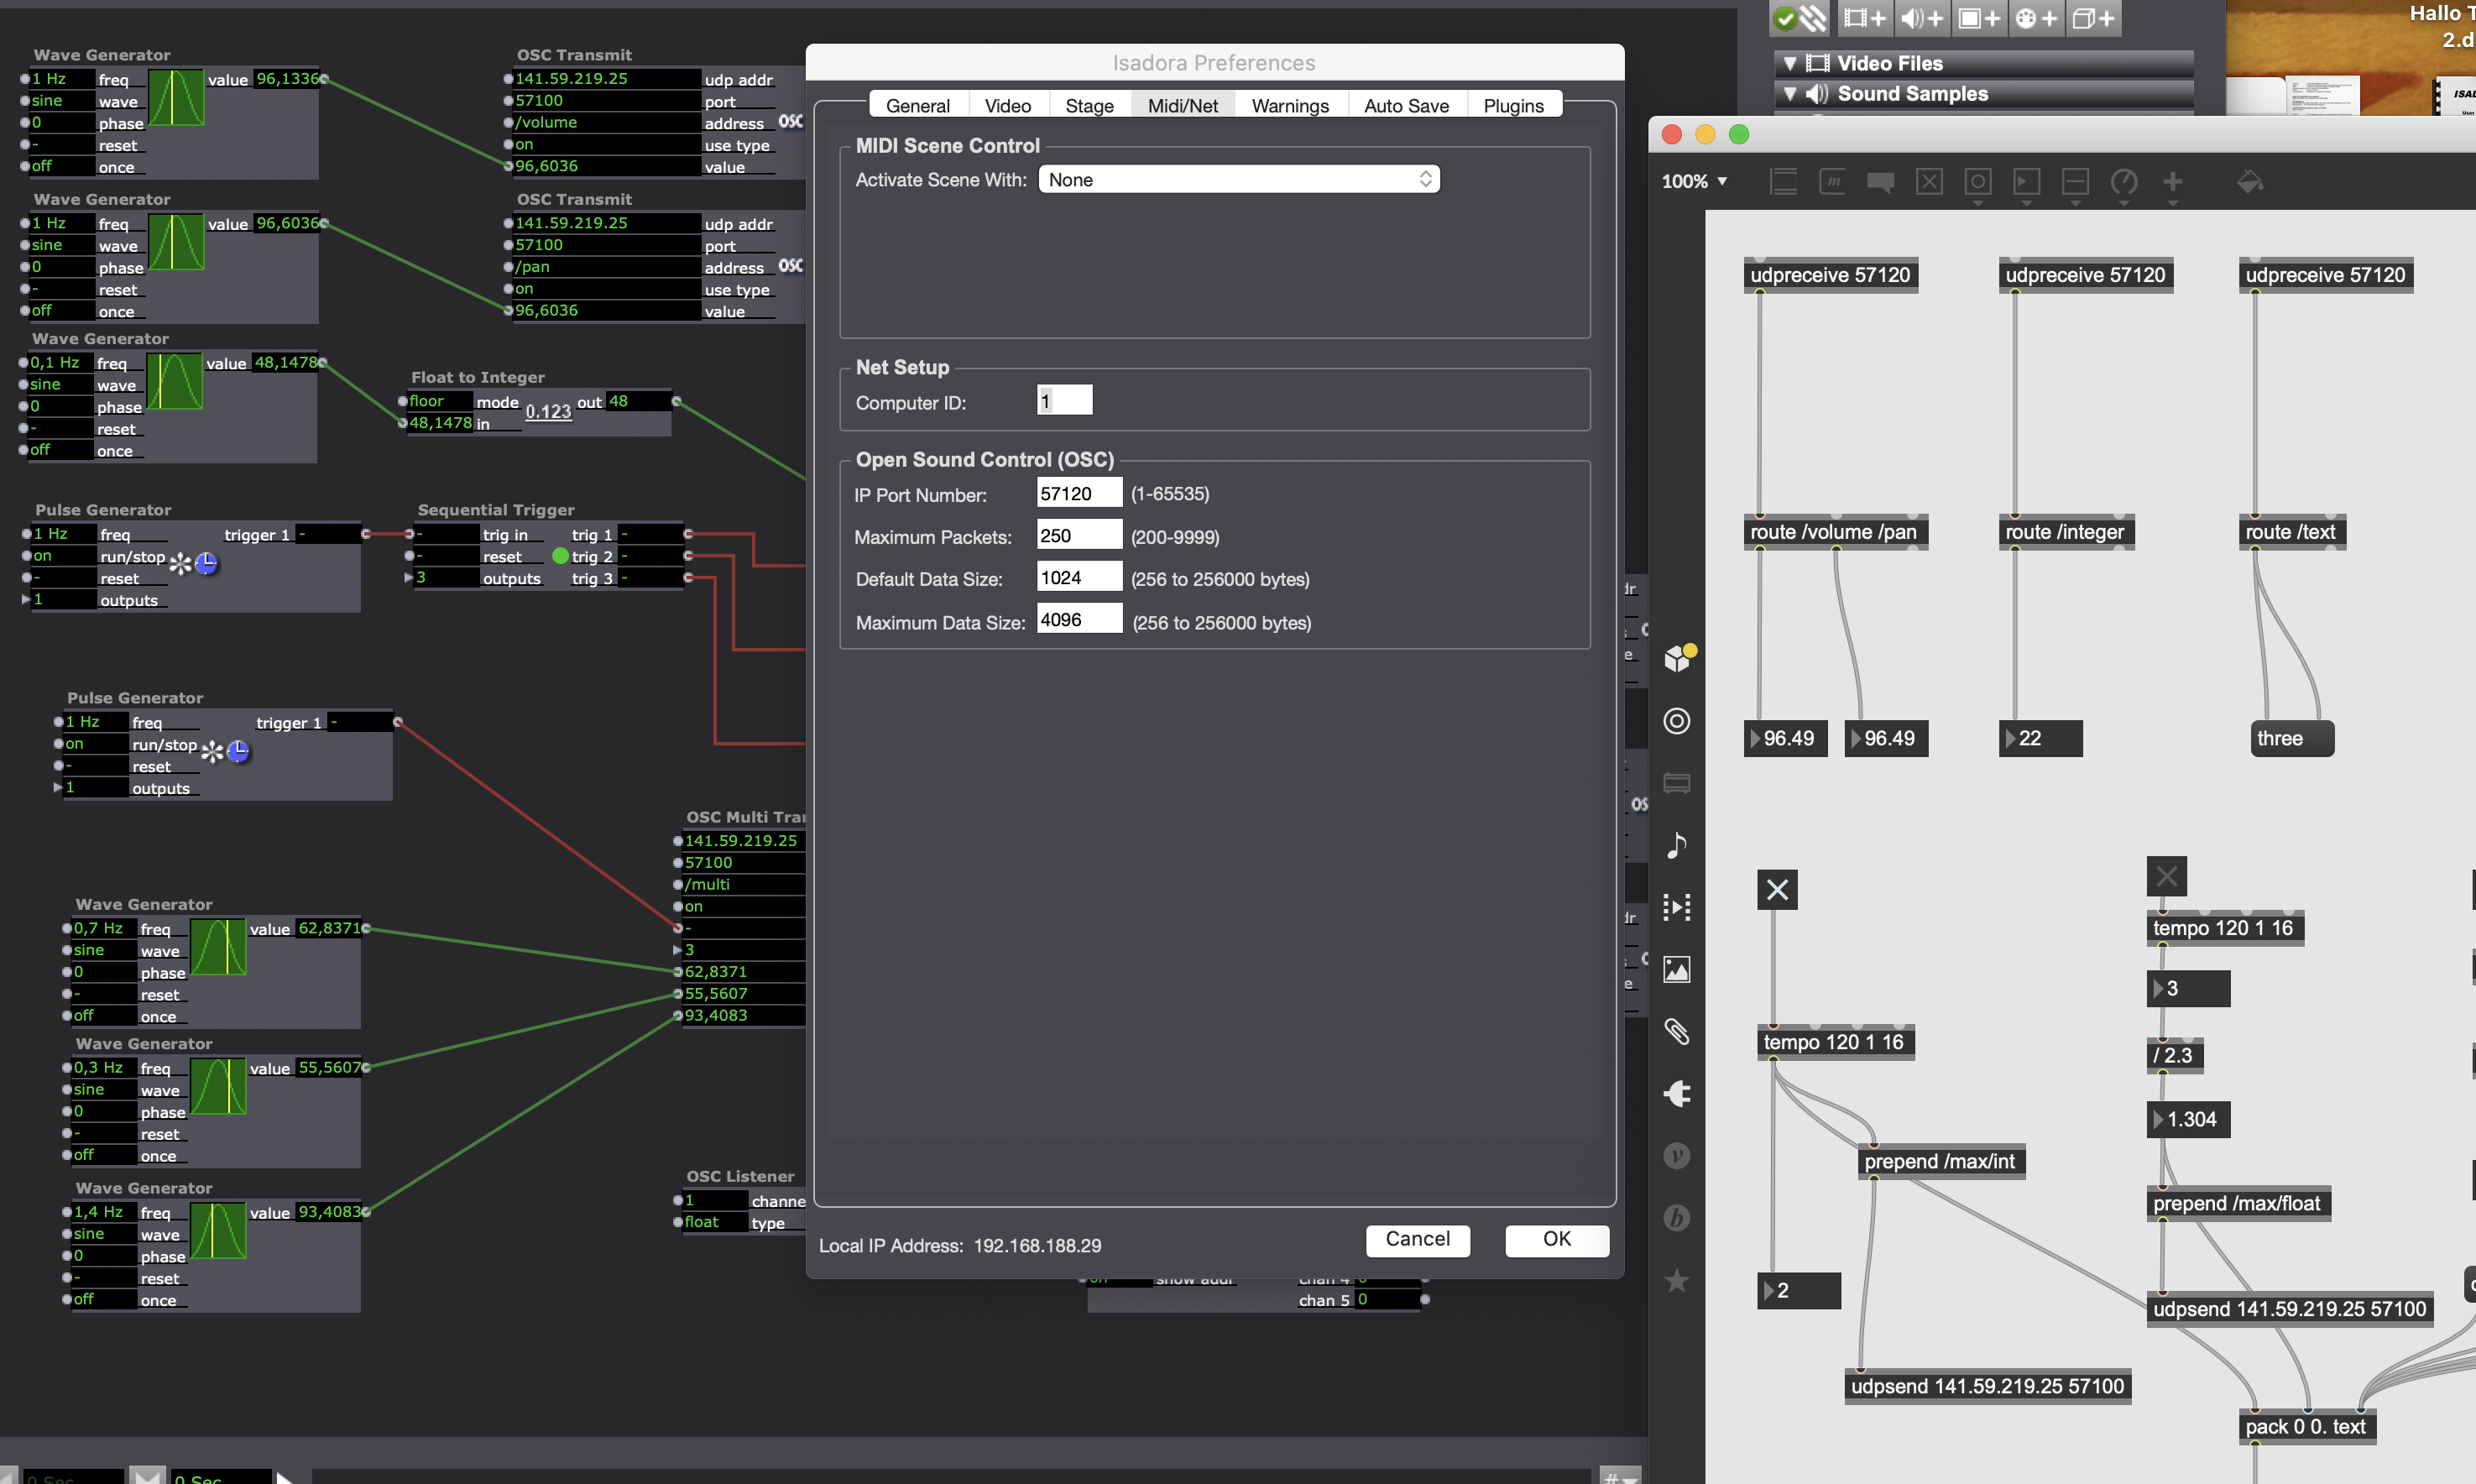The image size is (2476, 1484).
Task: Toggle the X toggle above tempo 120 1 16
Action: 1777,889
